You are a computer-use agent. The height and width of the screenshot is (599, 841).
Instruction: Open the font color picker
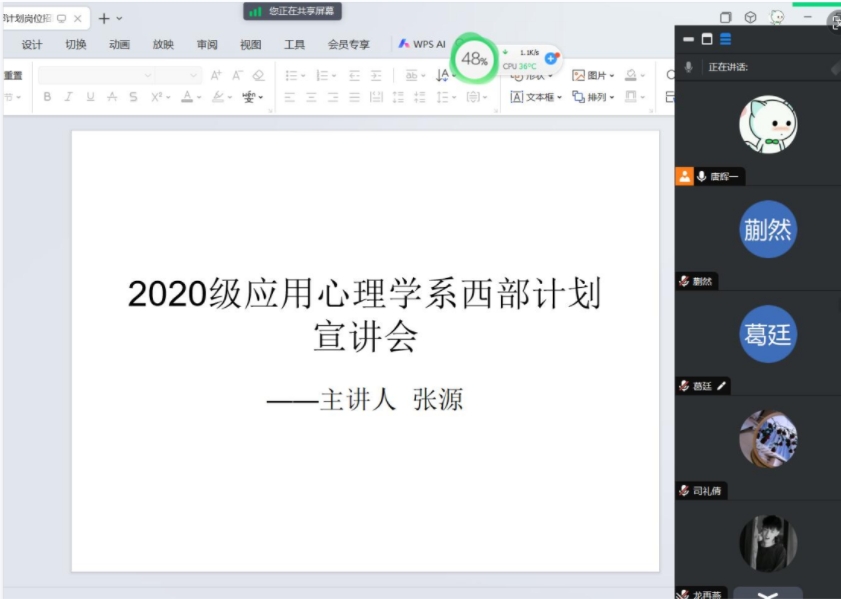(198, 97)
